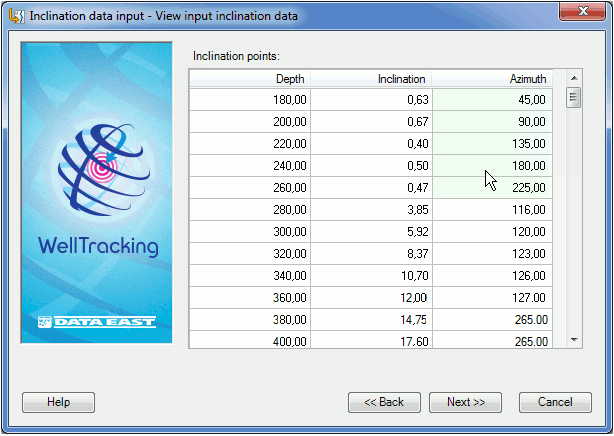Select inclination cell 3,85
Screen dimensions: 614x436
pyautogui.click(x=371, y=209)
